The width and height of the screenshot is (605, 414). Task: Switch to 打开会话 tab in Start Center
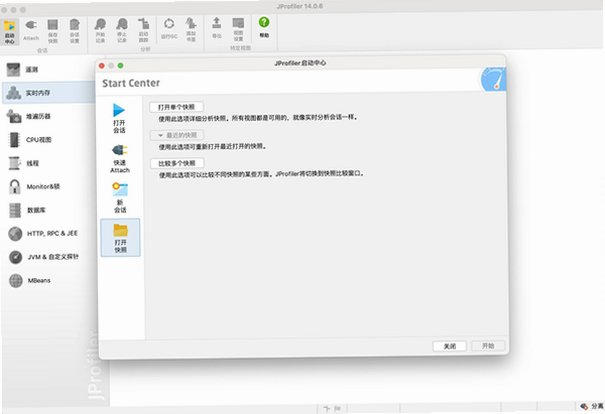[119, 118]
